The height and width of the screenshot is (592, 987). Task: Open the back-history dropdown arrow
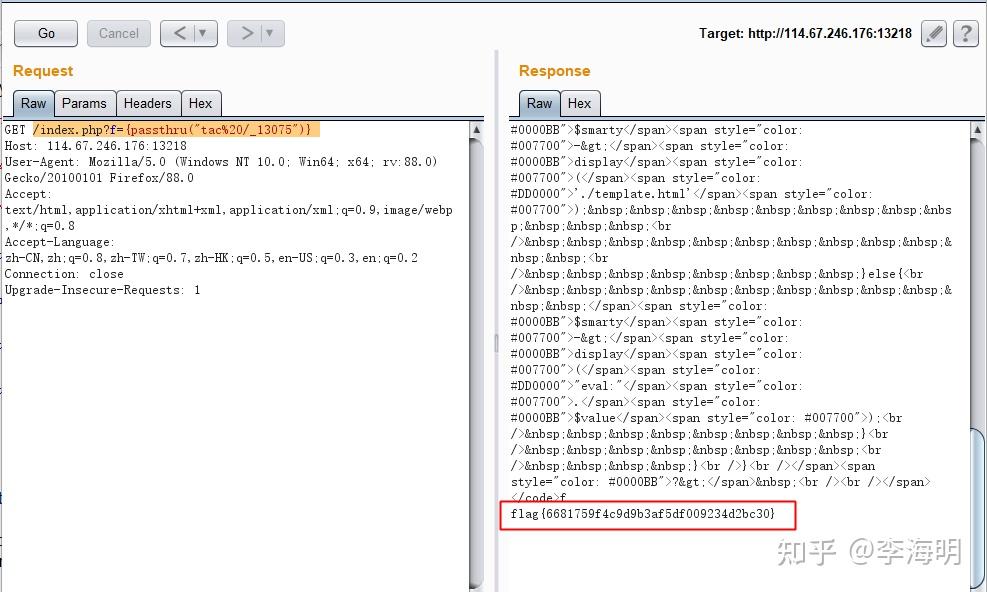point(200,33)
